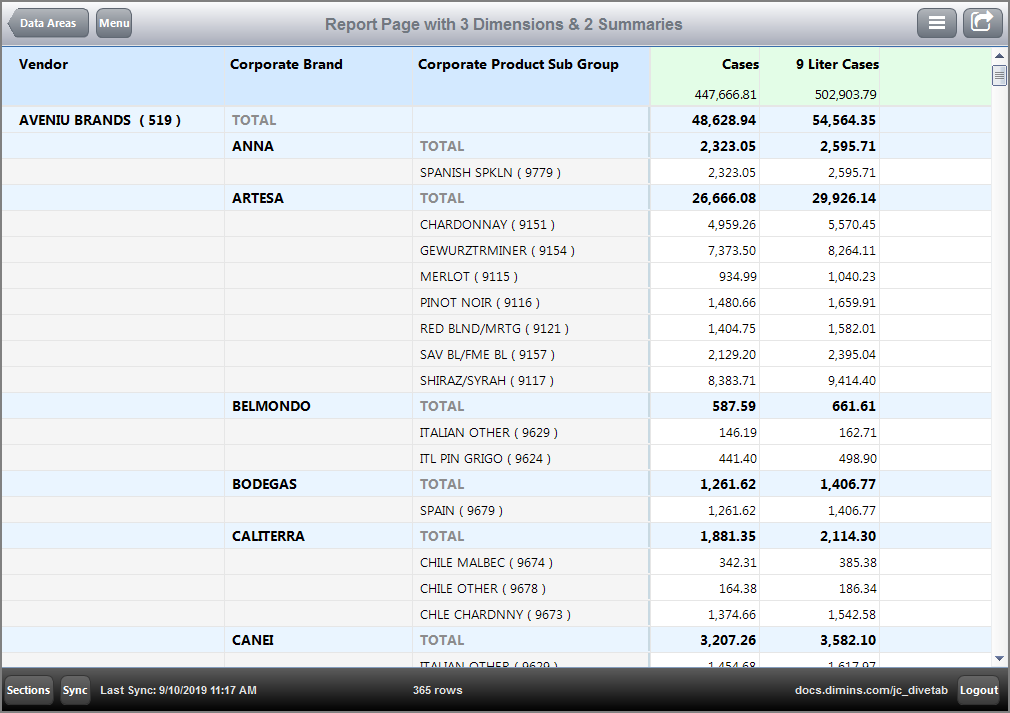Click Pinot Noir value 1,659.91
Viewport: 1010px width, 713px height.
[x=852, y=303]
